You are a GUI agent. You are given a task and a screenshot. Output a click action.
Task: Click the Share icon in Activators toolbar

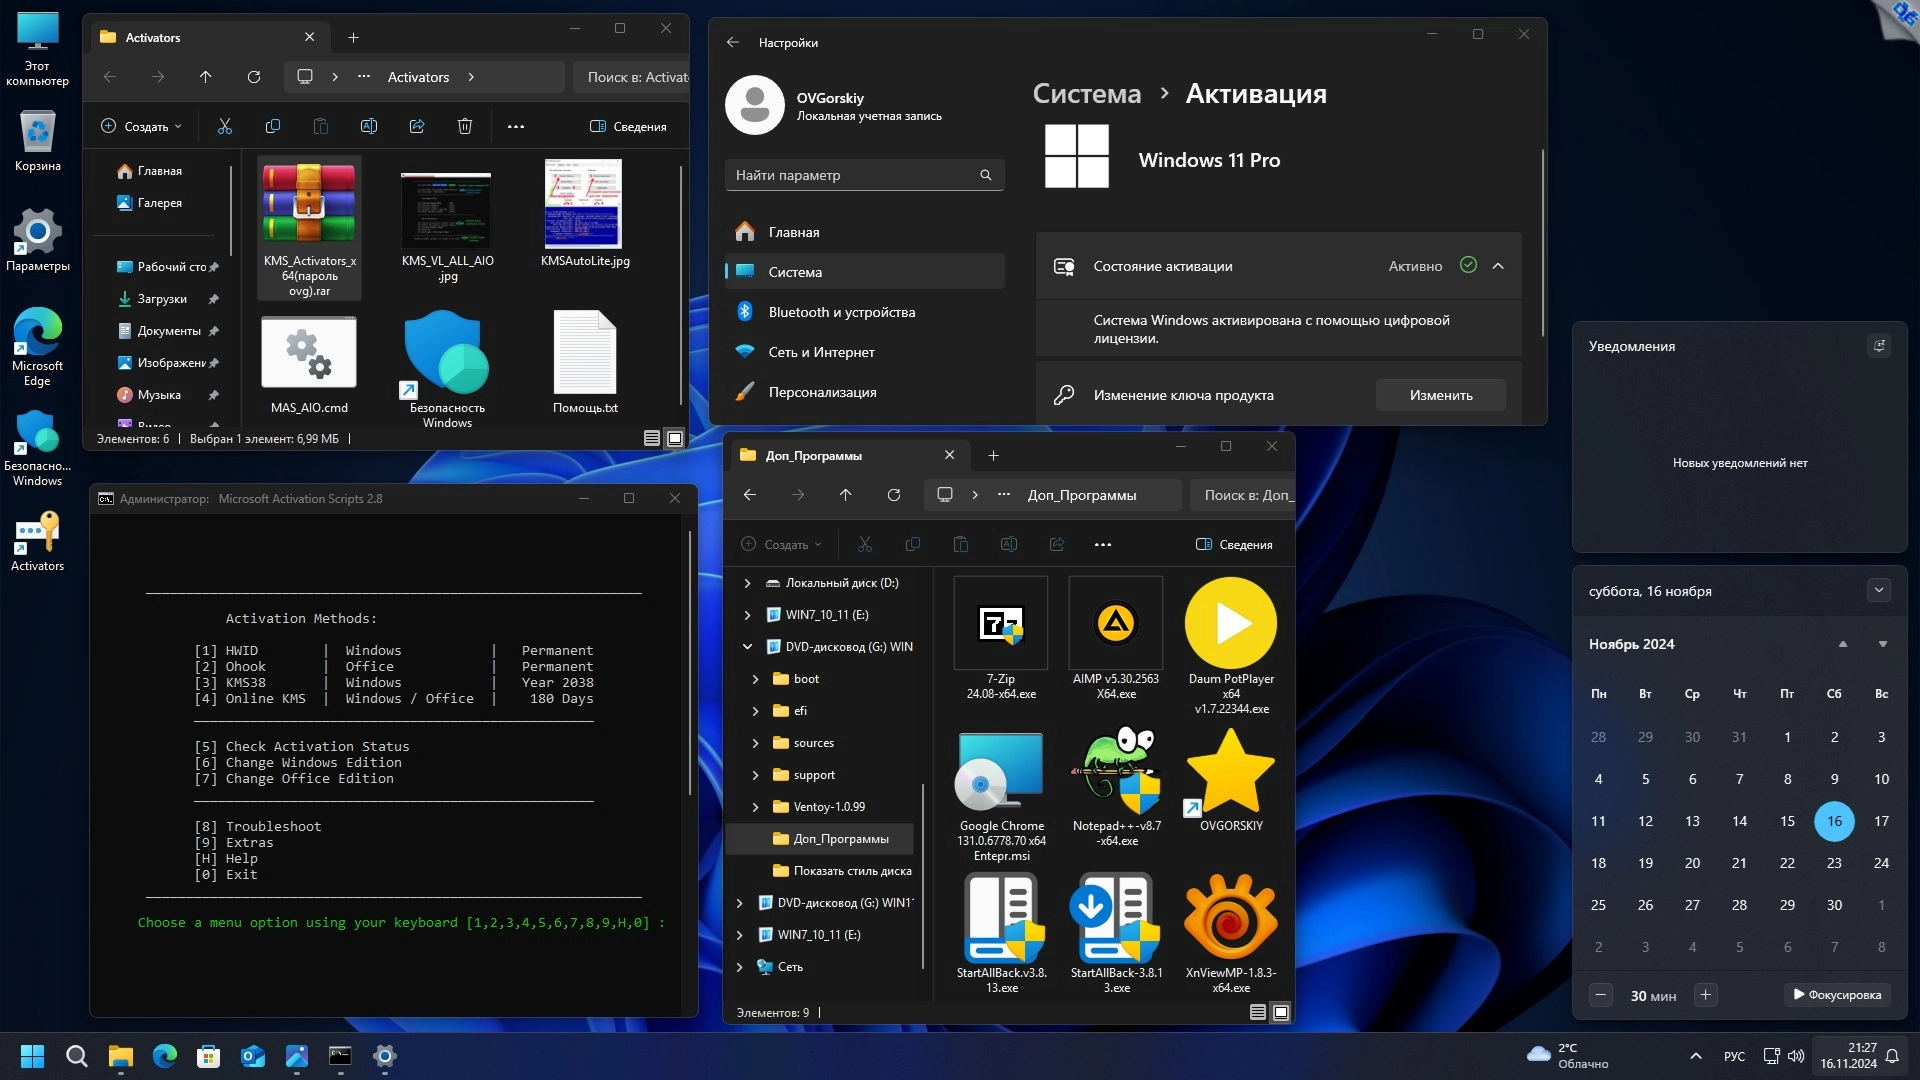pos(417,126)
